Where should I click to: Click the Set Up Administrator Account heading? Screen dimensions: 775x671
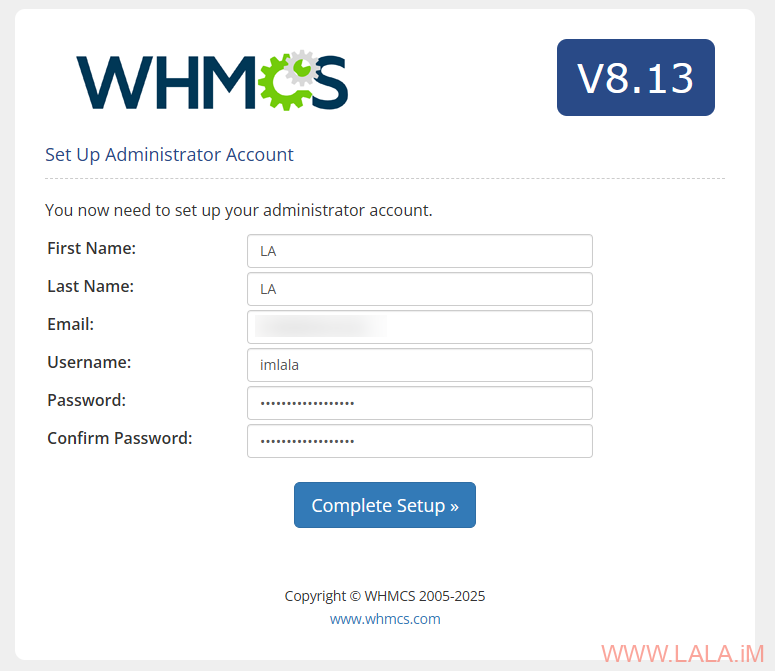169,155
